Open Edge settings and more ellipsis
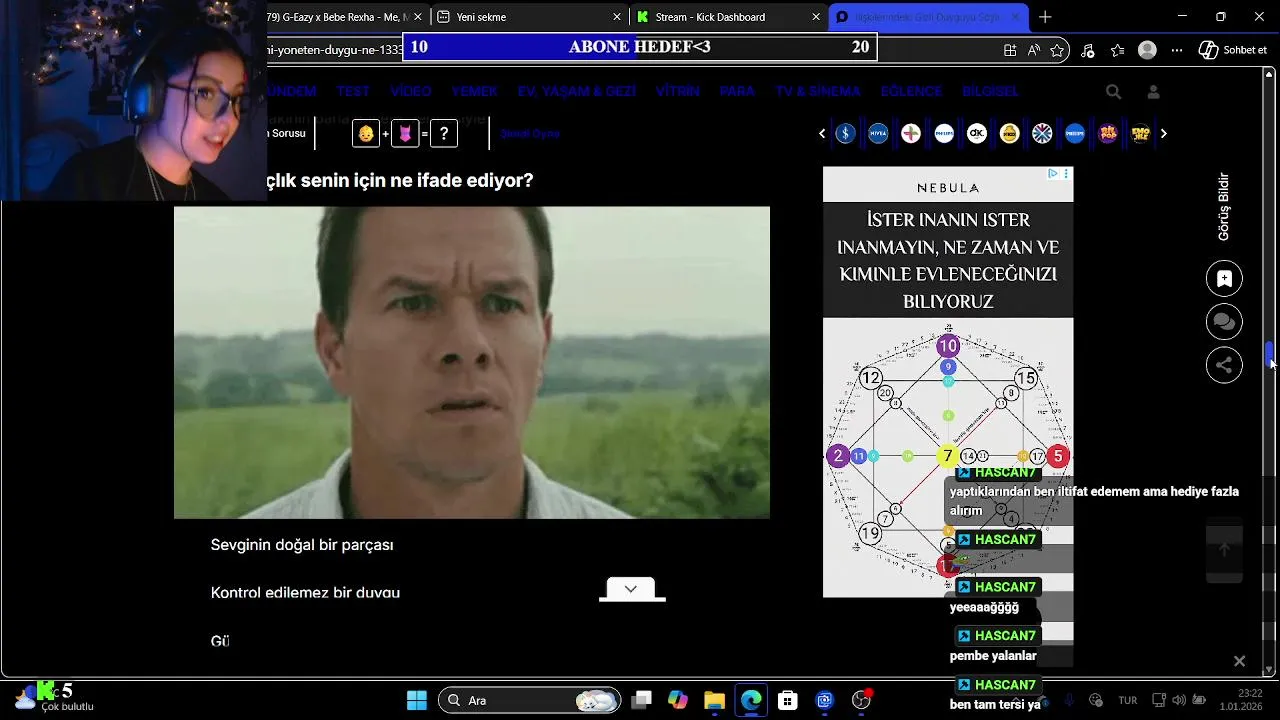Screen dimensions: 1280x720 coord(1177,50)
